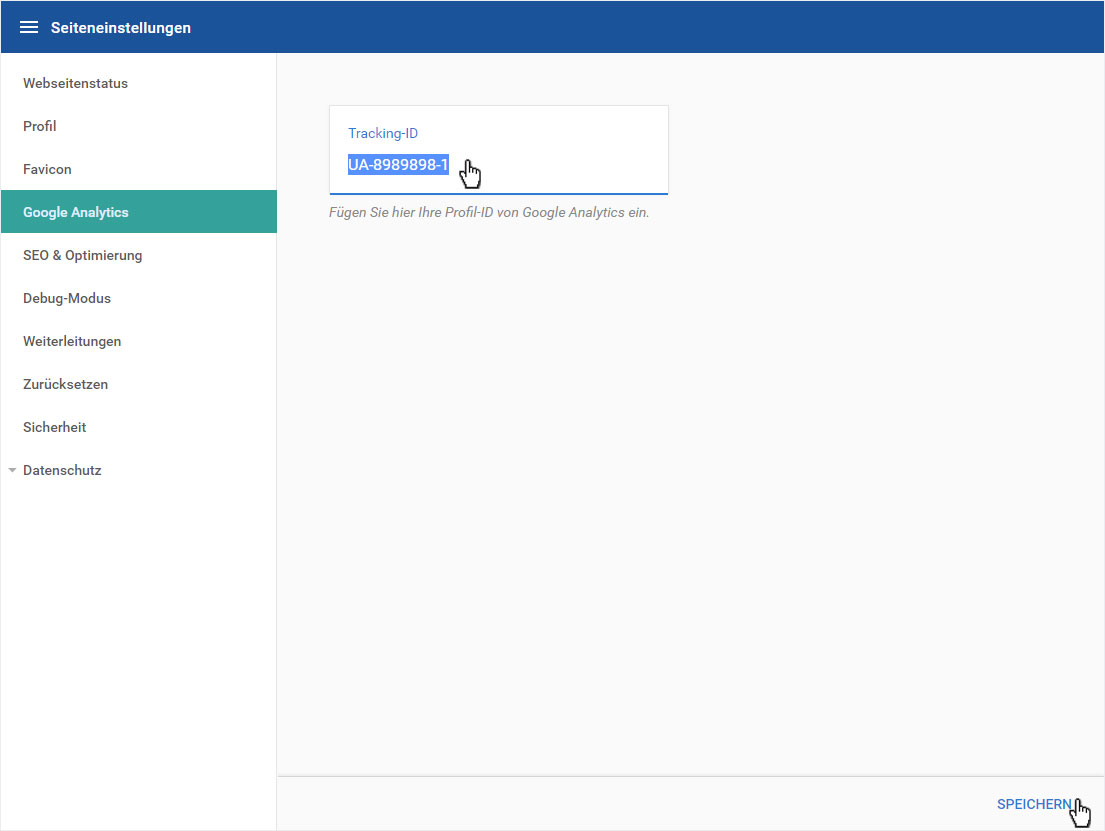
Task: Open the hamburger menu icon
Action: coord(29,27)
